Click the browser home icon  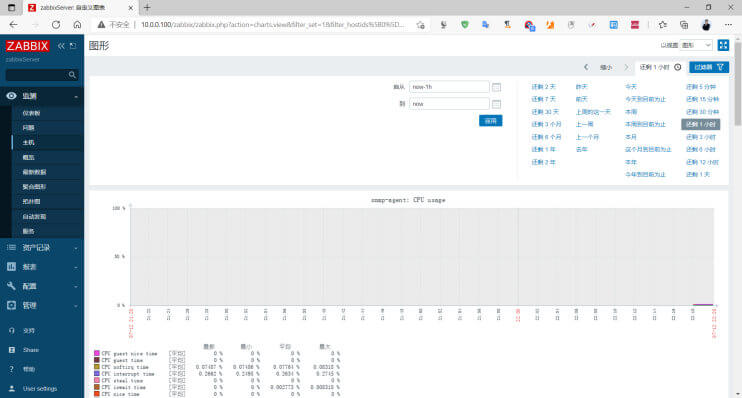pos(77,25)
